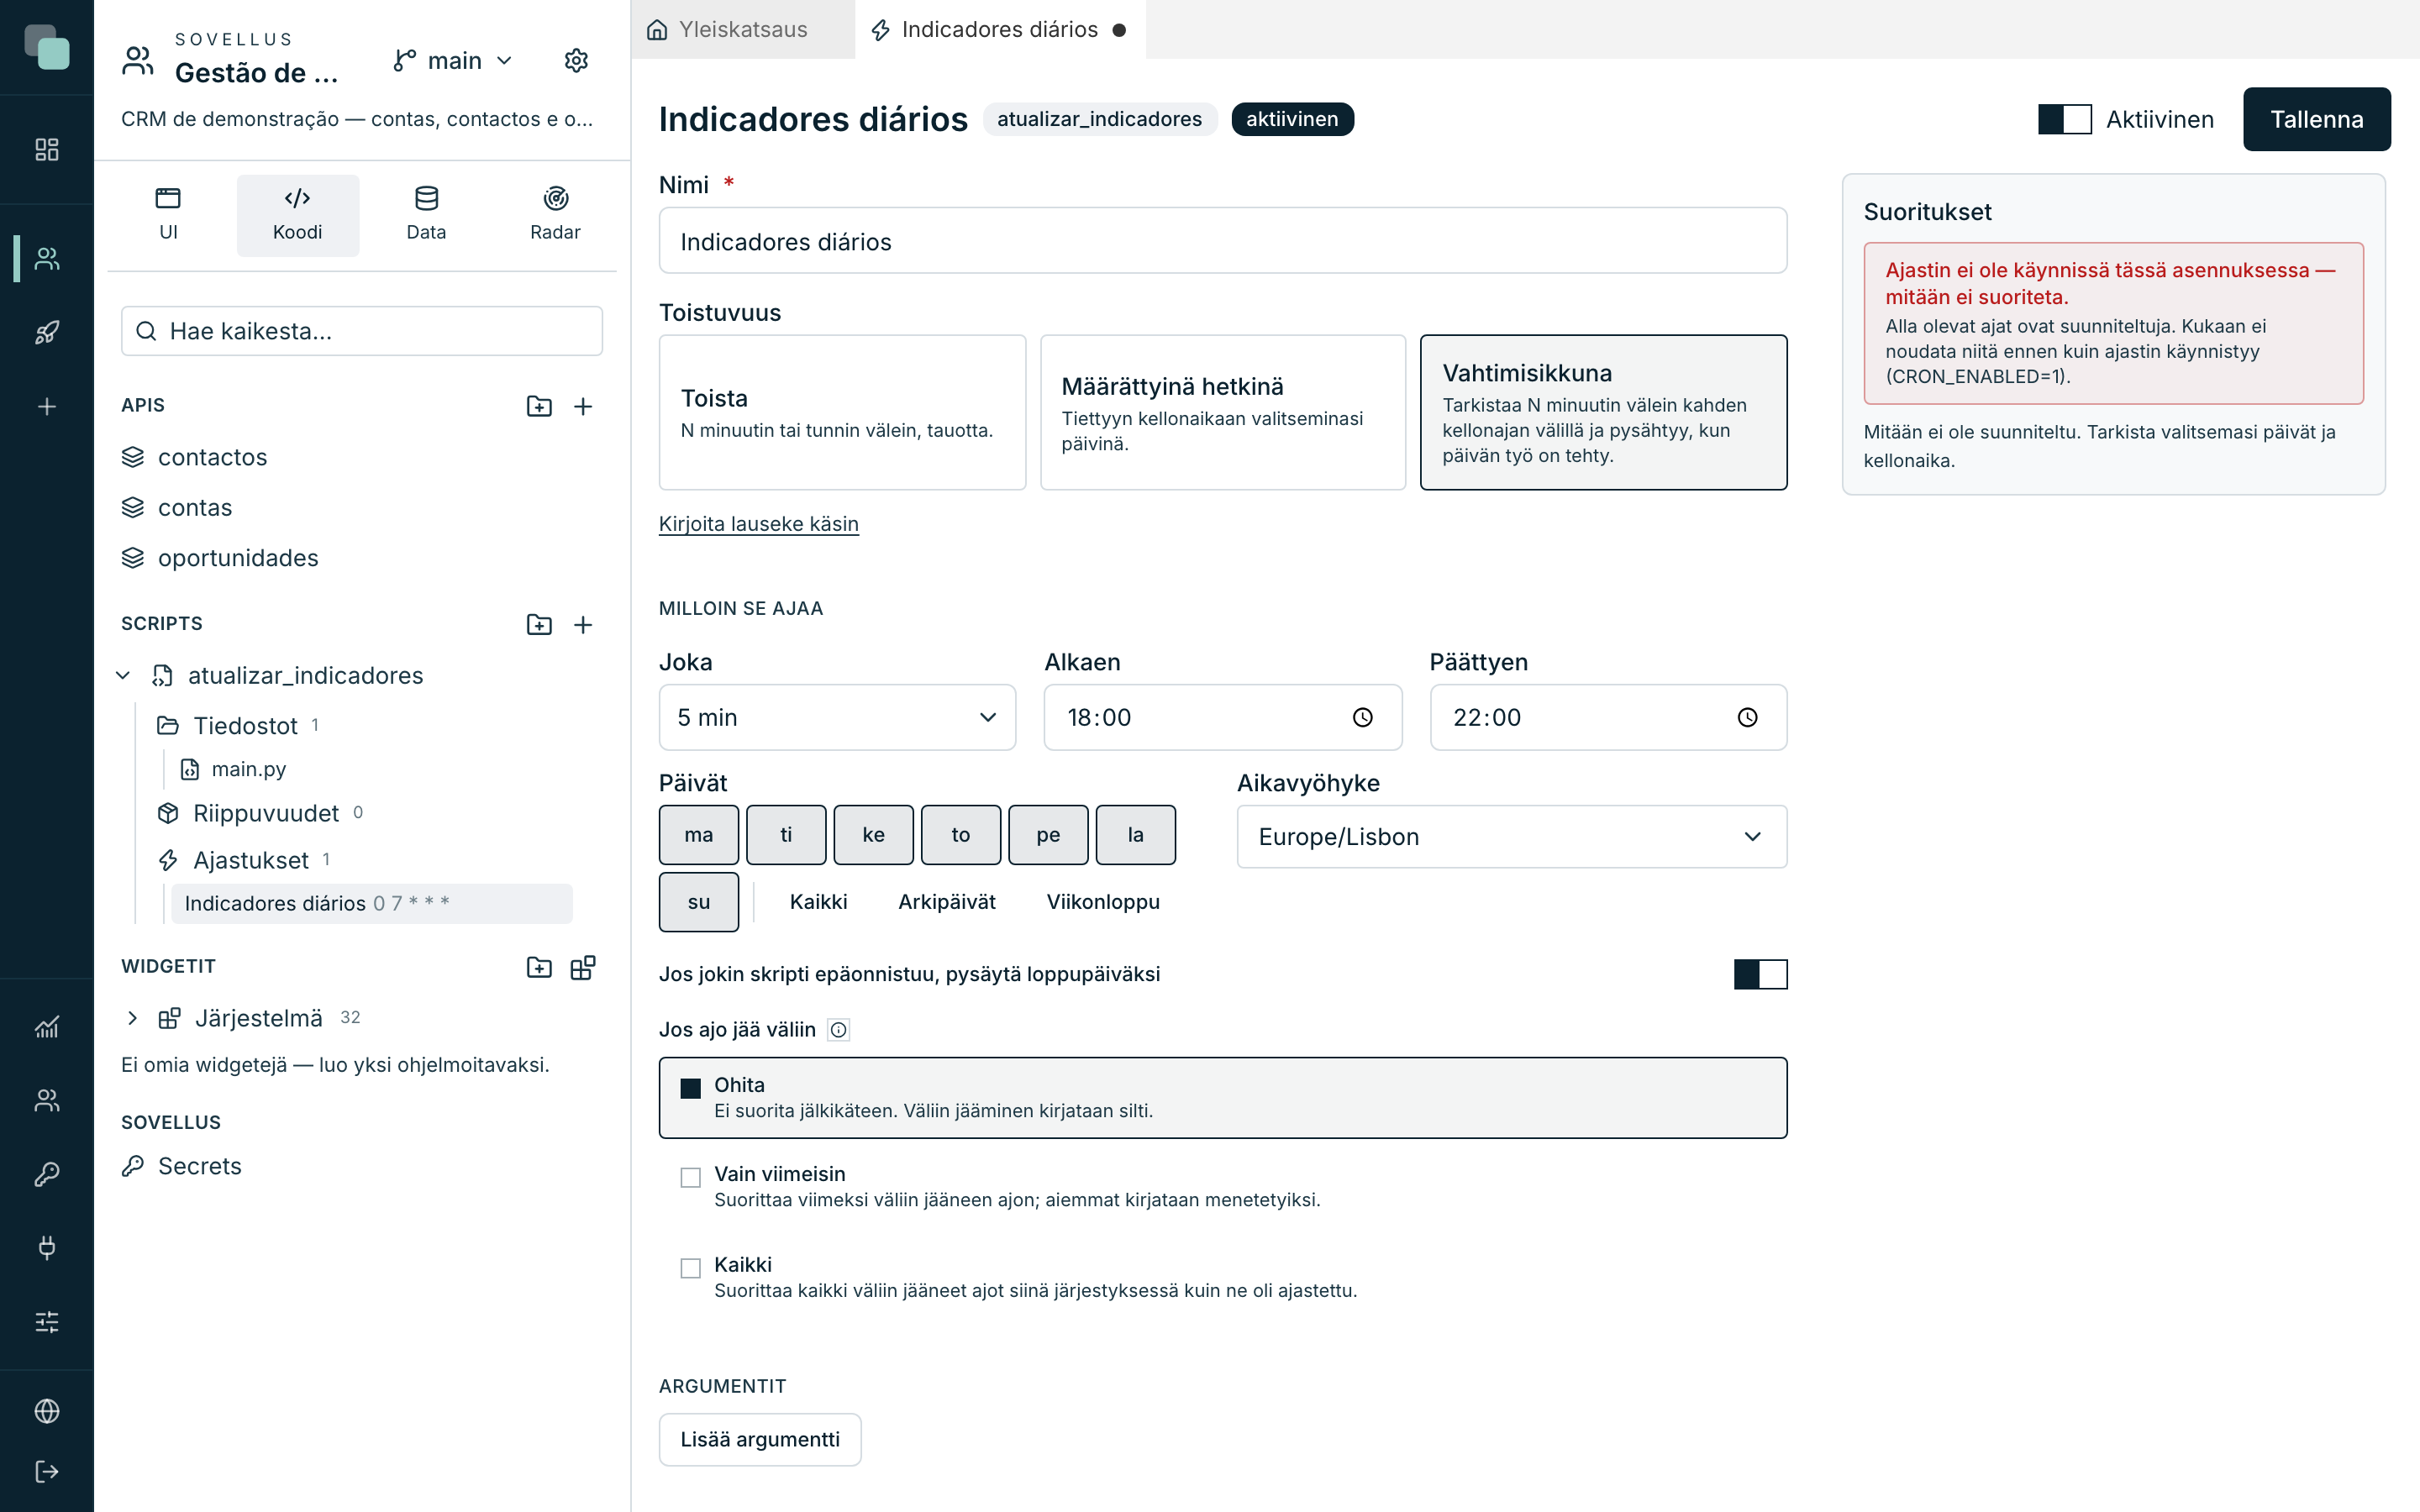This screenshot has height=1512, width=2420.
Task: Select the Arkipäivät days preset
Action: coord(946,901)
